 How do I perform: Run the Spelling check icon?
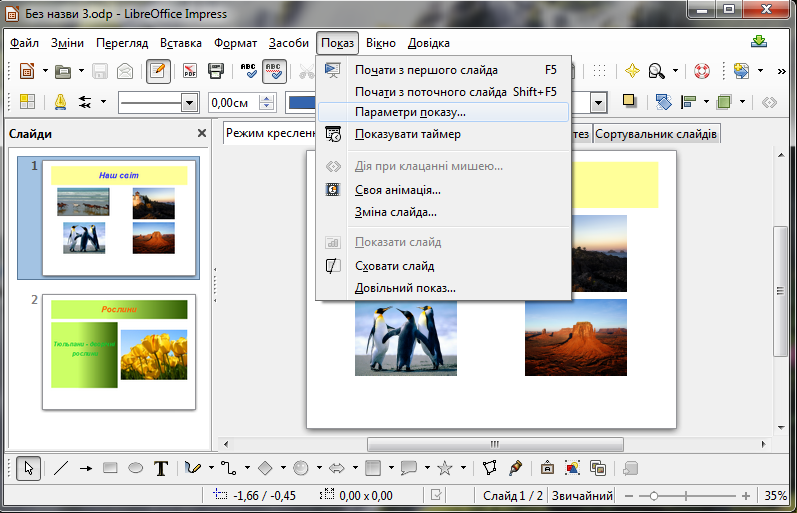tap(249, 71)
